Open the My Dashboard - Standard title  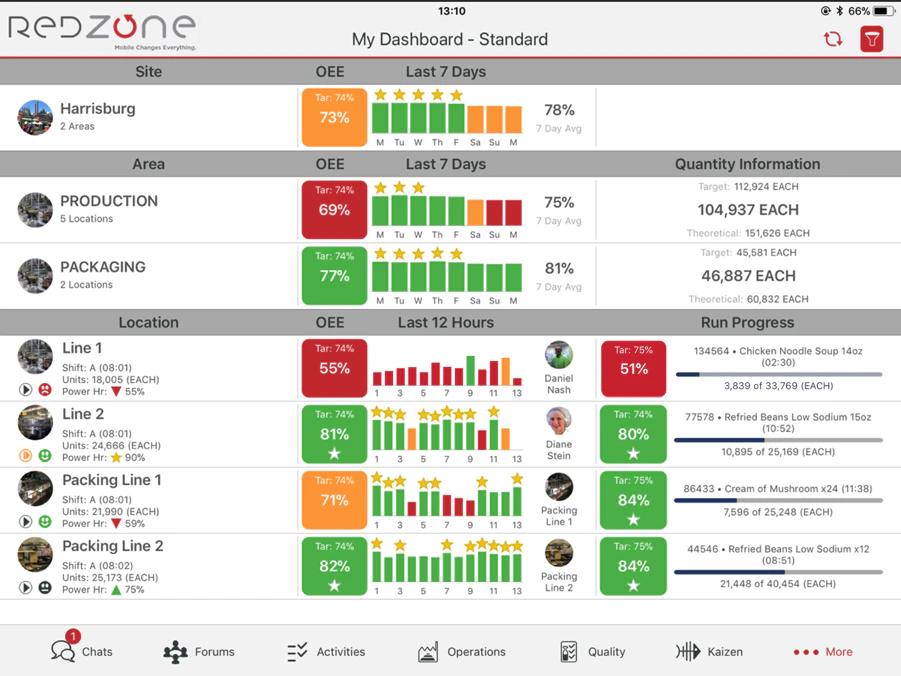tap(450, 39)
